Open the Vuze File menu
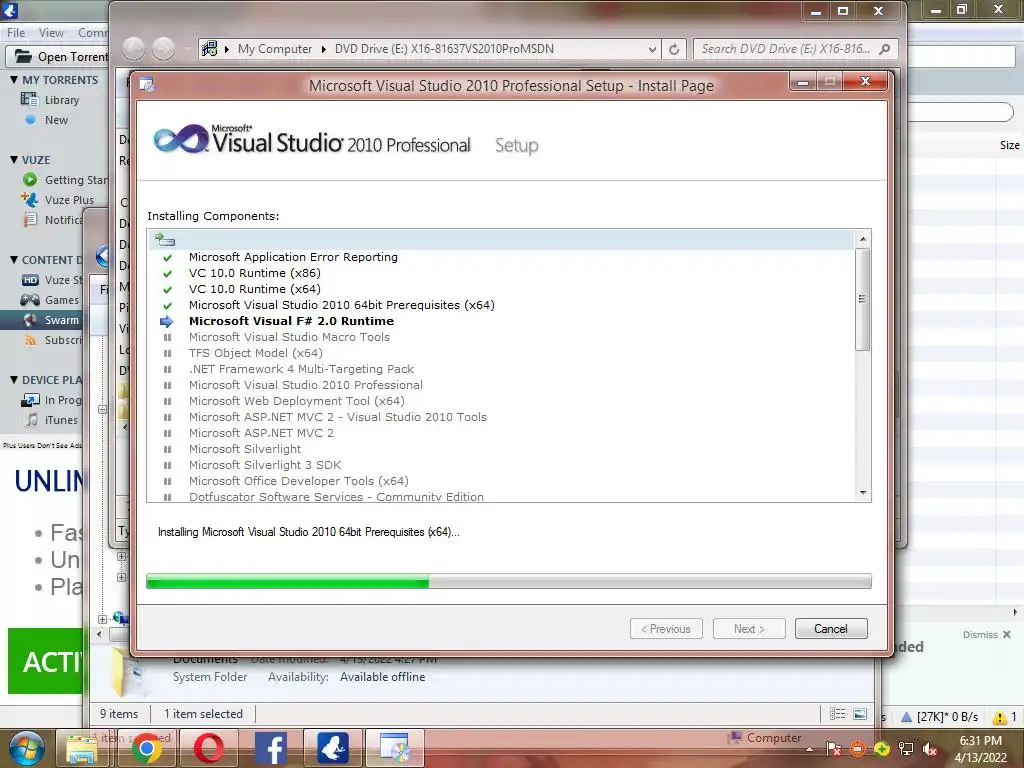The height and width of the screenshot is (768, 1024). [16, 33]
